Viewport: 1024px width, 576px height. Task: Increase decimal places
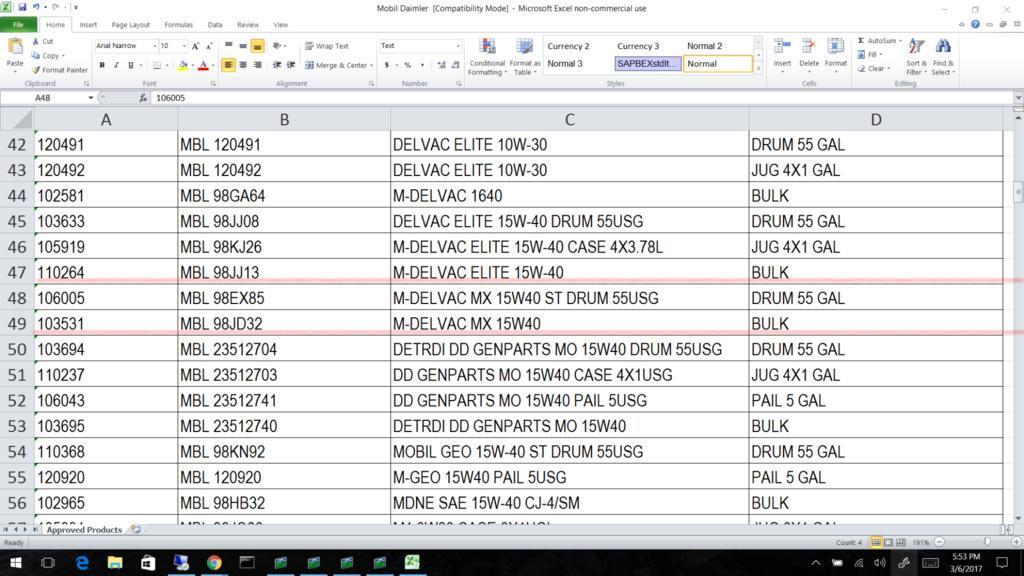click(x=441, y=65)
